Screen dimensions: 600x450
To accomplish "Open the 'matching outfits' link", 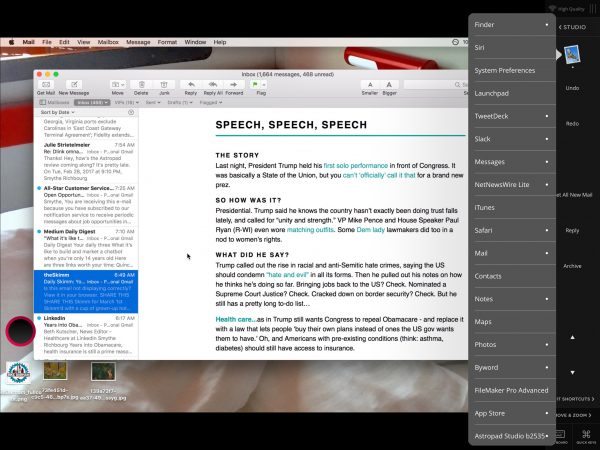I will [x=310, y=230].
